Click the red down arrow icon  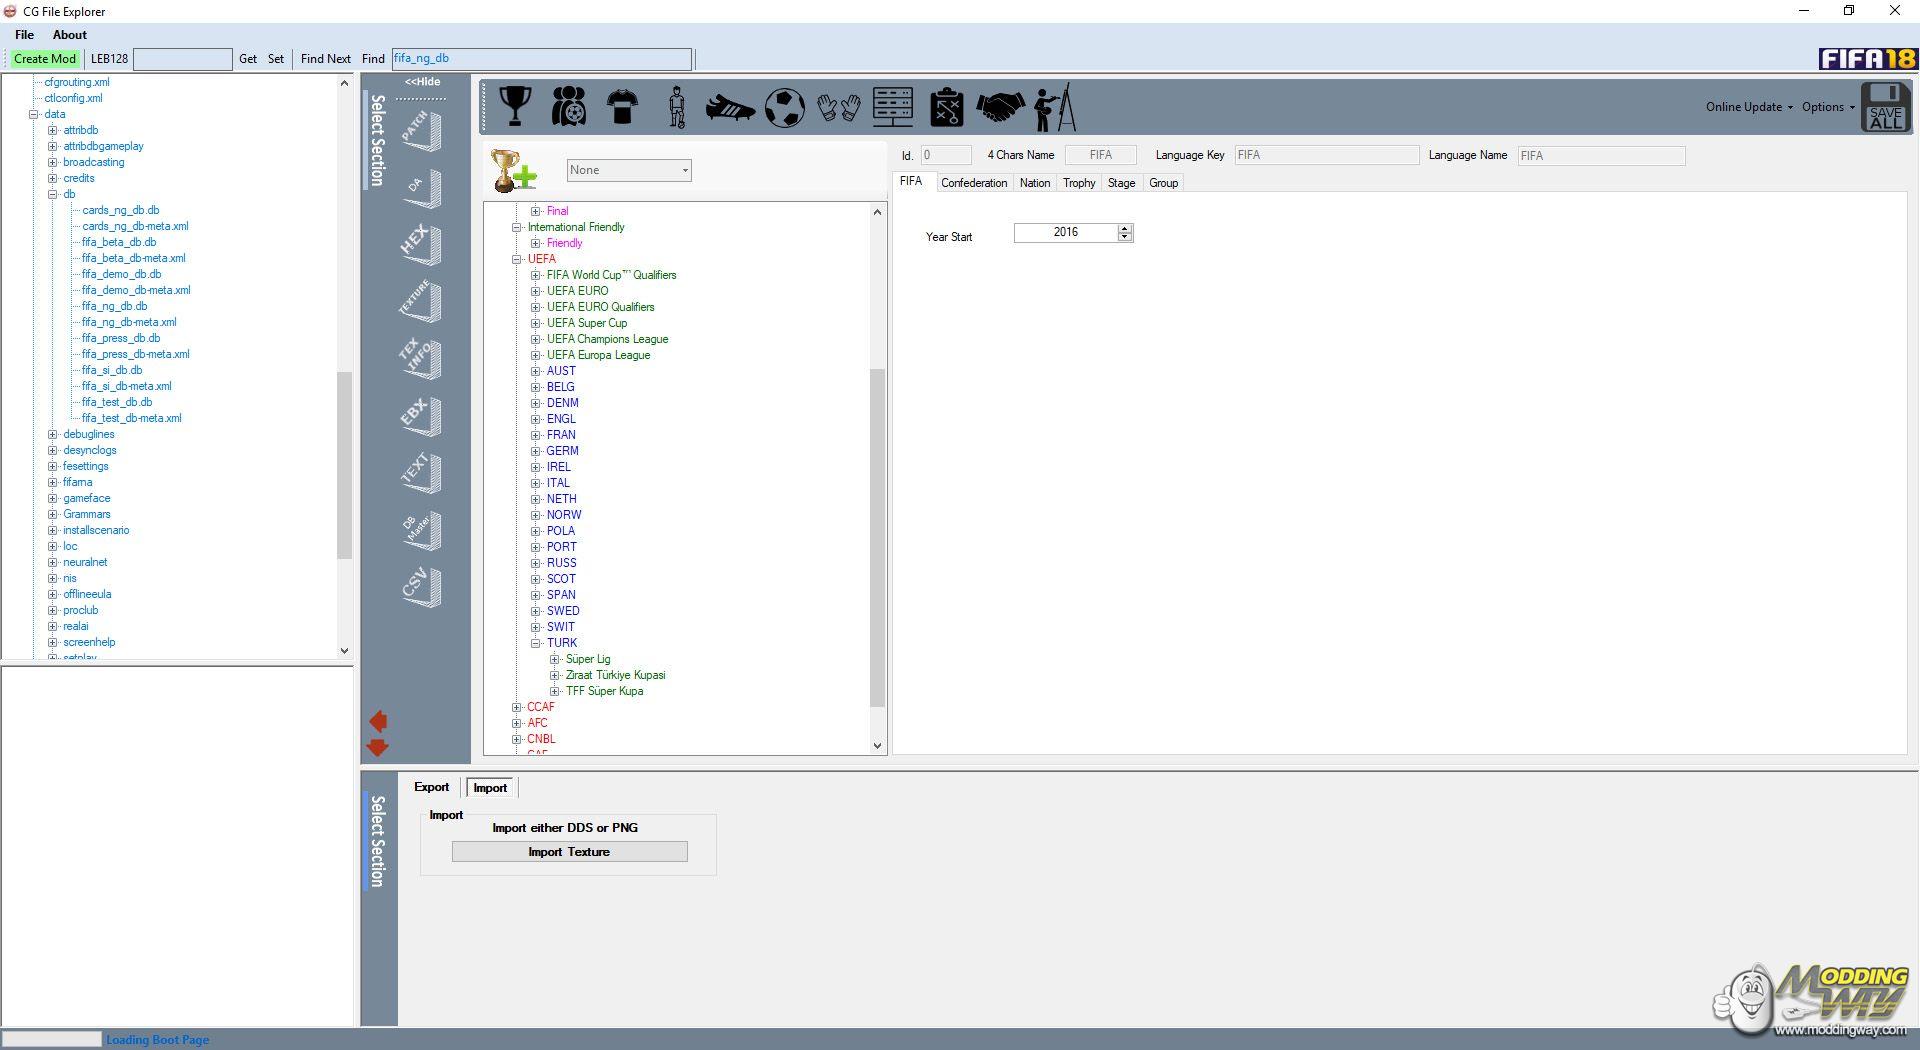click(x=378, y=747)
